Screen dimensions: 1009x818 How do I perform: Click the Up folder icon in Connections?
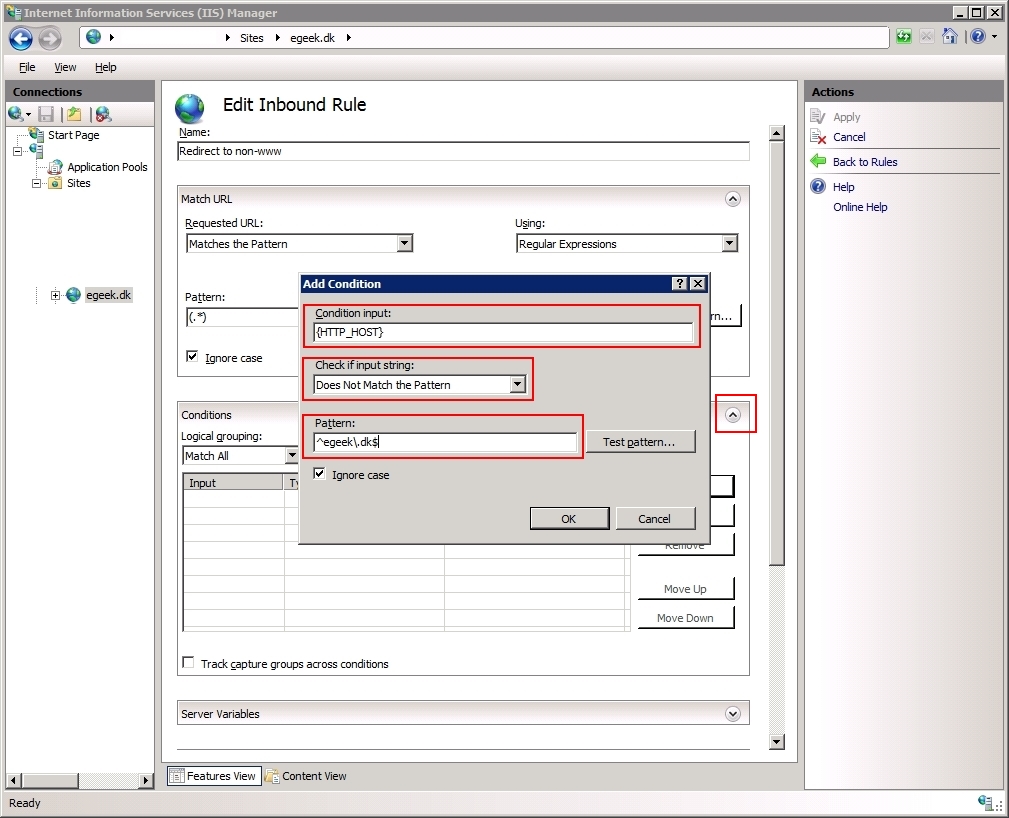74,114
